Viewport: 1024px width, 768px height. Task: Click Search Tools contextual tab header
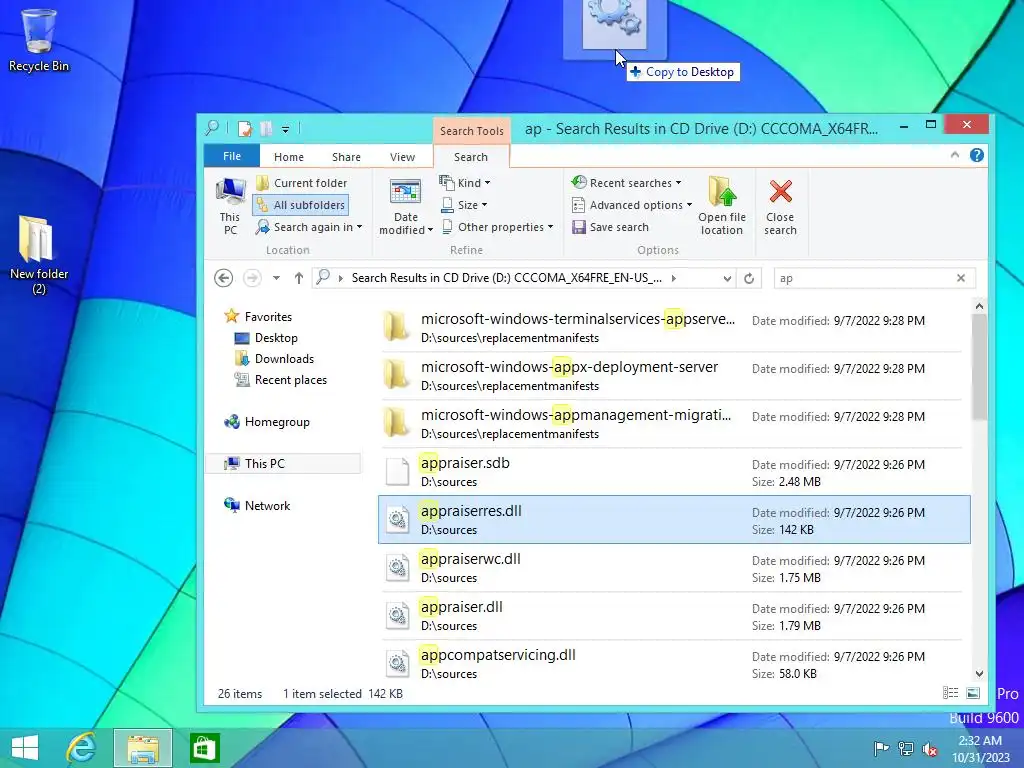click(x=472, y=131)
